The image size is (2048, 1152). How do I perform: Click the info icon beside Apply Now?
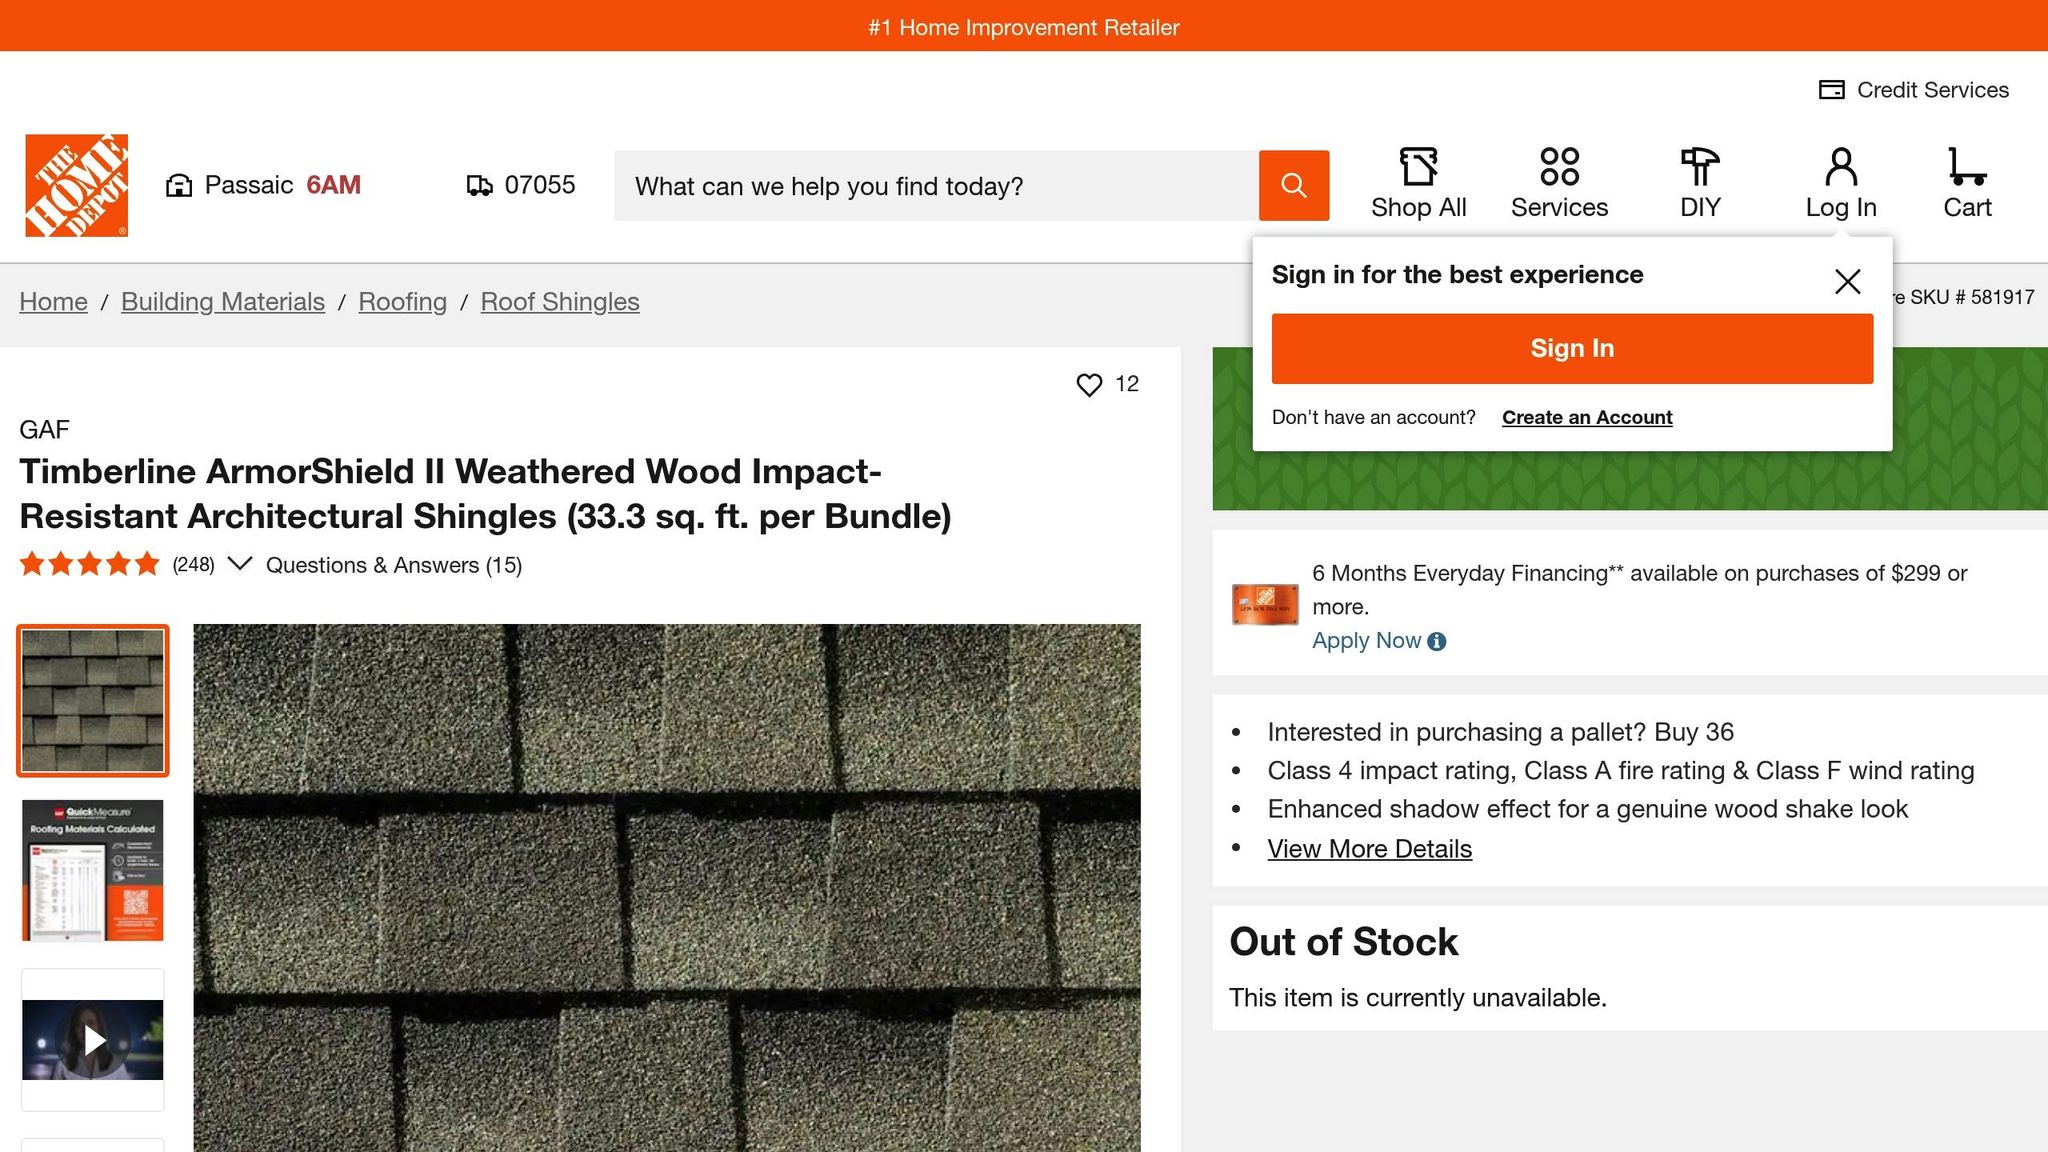pyautogui.click(x=1437, y=642)
